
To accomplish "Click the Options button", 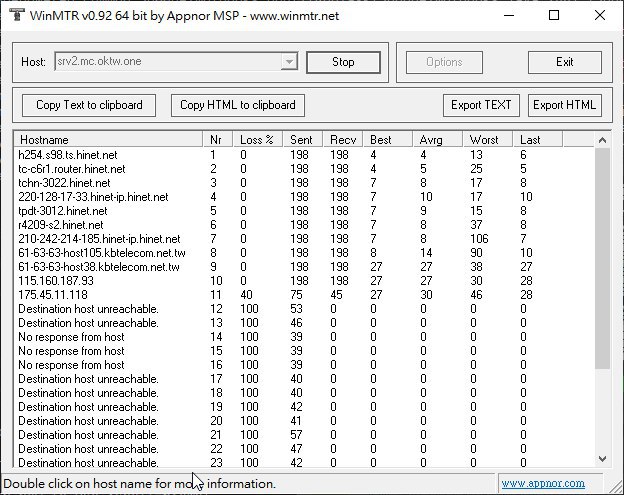I will (444, 62).
